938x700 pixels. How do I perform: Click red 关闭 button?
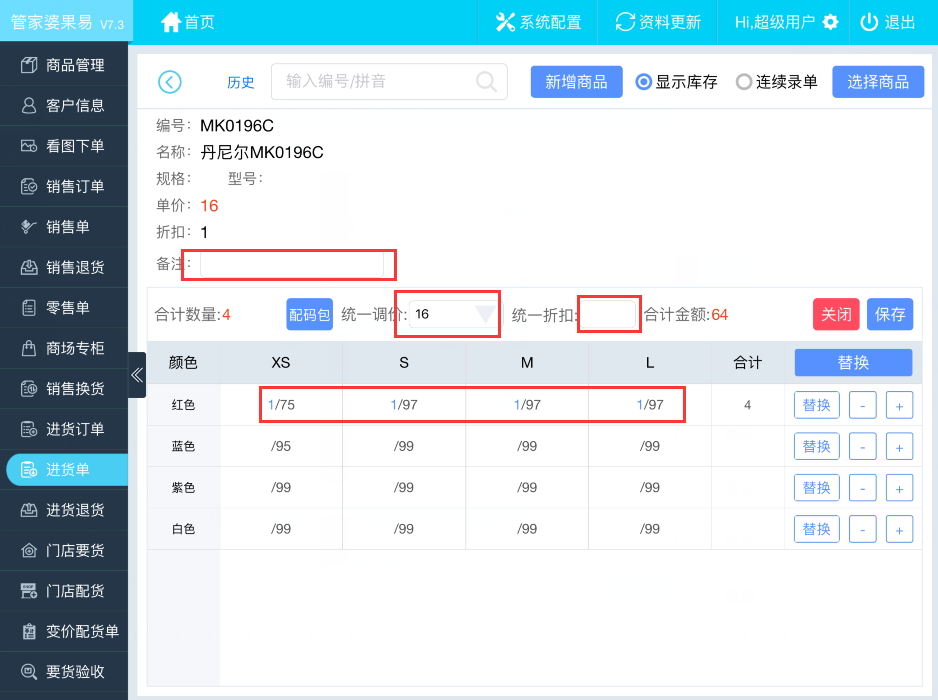[836, 315]
